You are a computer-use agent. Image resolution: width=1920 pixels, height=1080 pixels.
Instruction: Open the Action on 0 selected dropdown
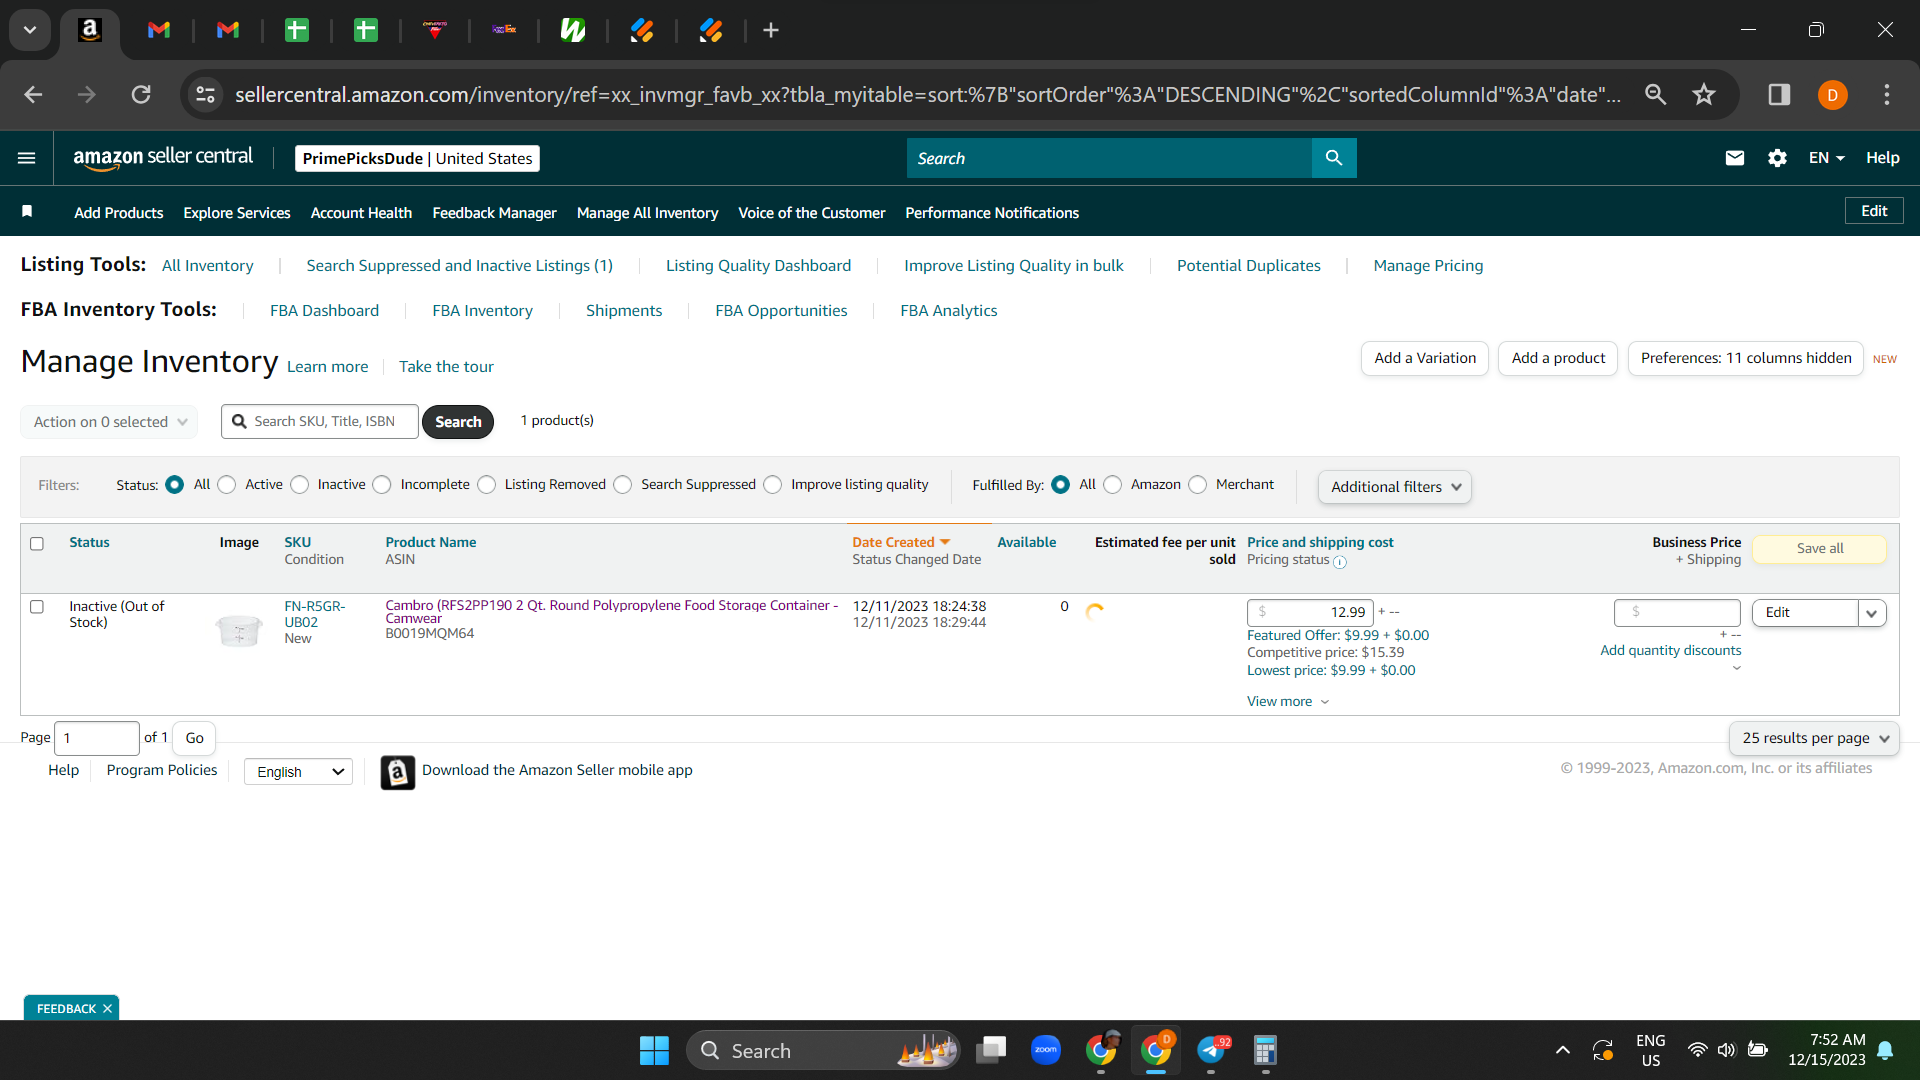click(109, 422)
